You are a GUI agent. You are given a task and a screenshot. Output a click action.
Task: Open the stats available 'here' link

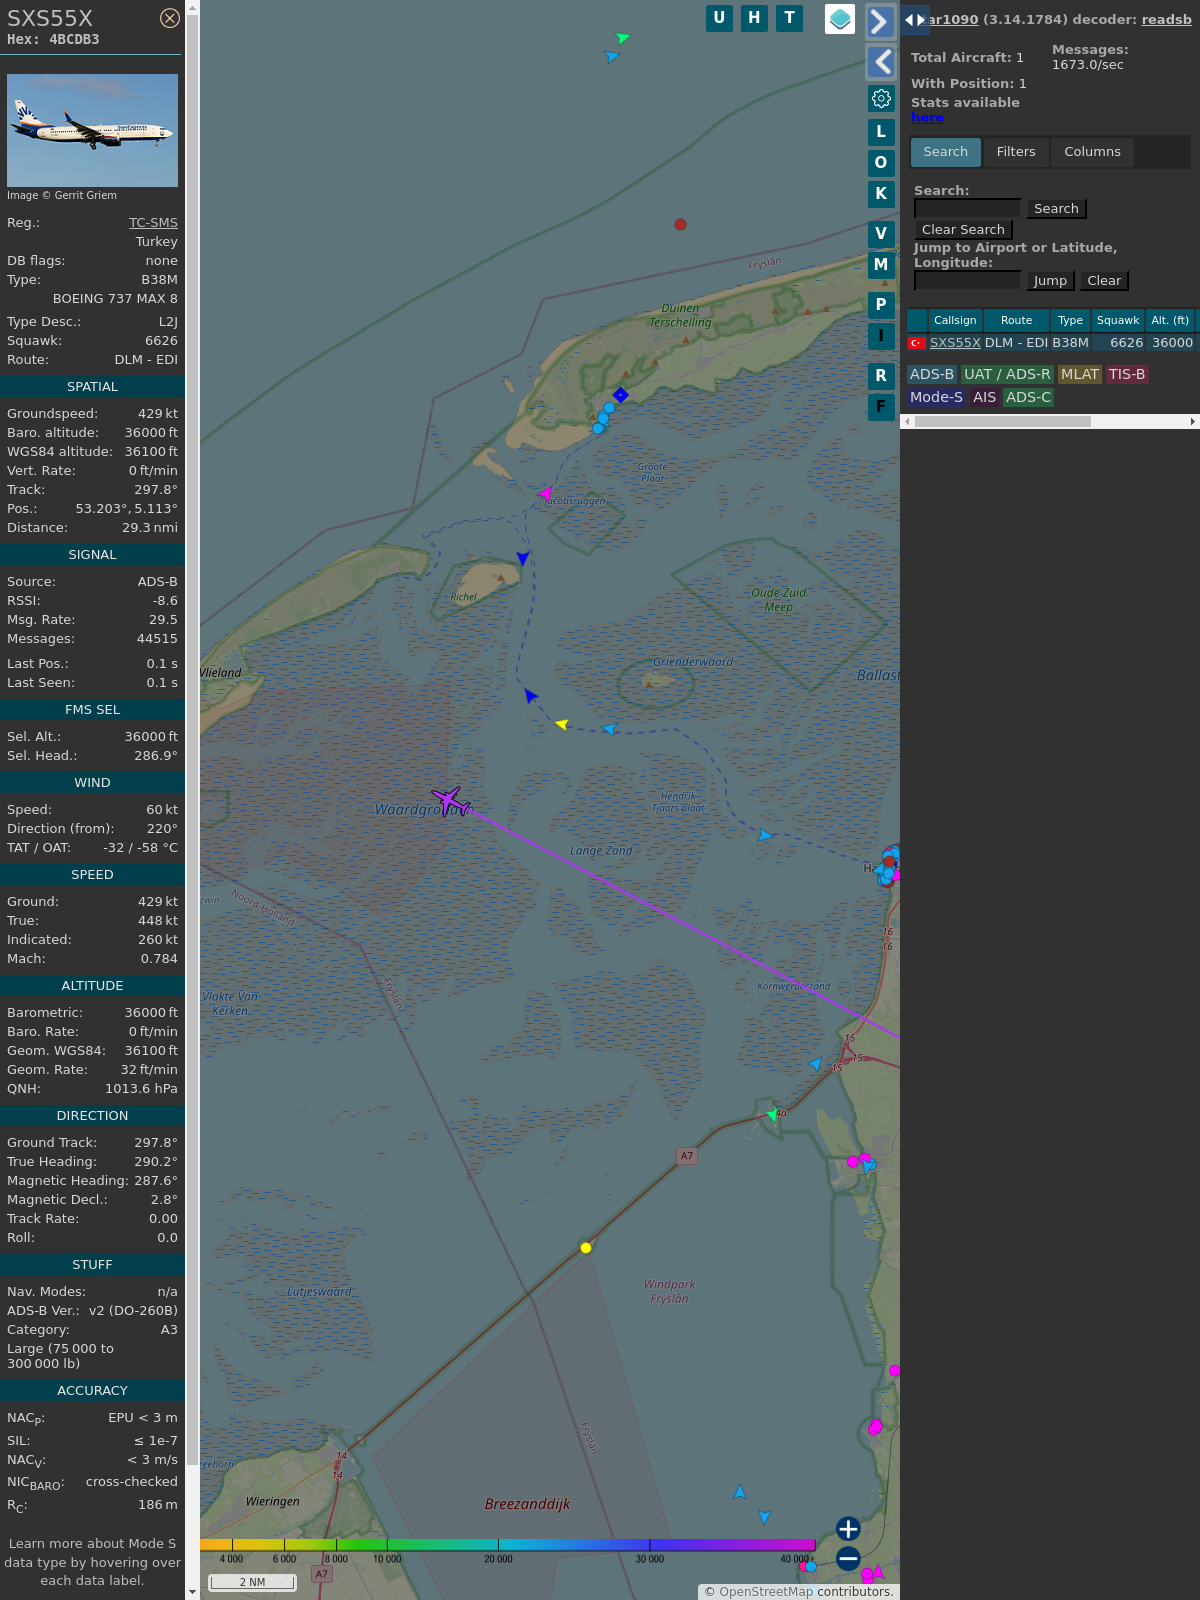[x=927, y=118]
